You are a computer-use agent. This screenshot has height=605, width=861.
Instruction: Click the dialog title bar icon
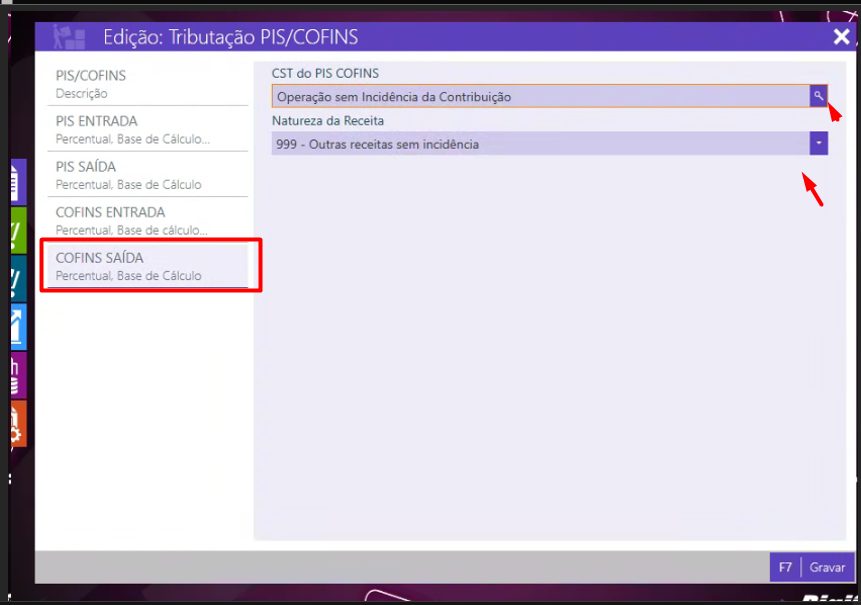tap(69, 37)
